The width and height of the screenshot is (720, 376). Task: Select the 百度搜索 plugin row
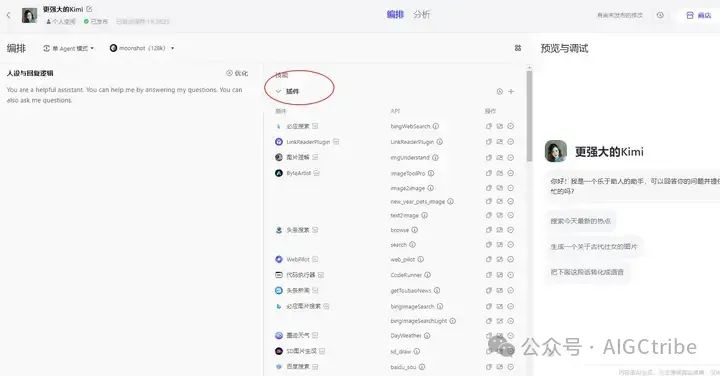click(x=297, y=367)
